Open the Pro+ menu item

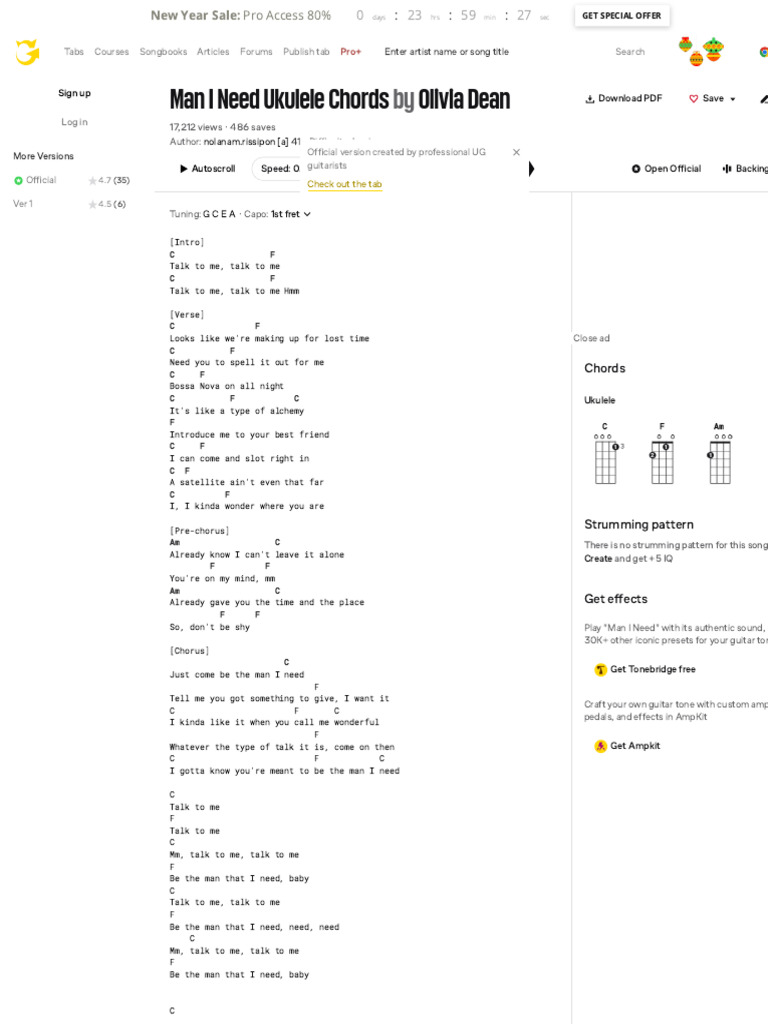[x=351, y=52]
